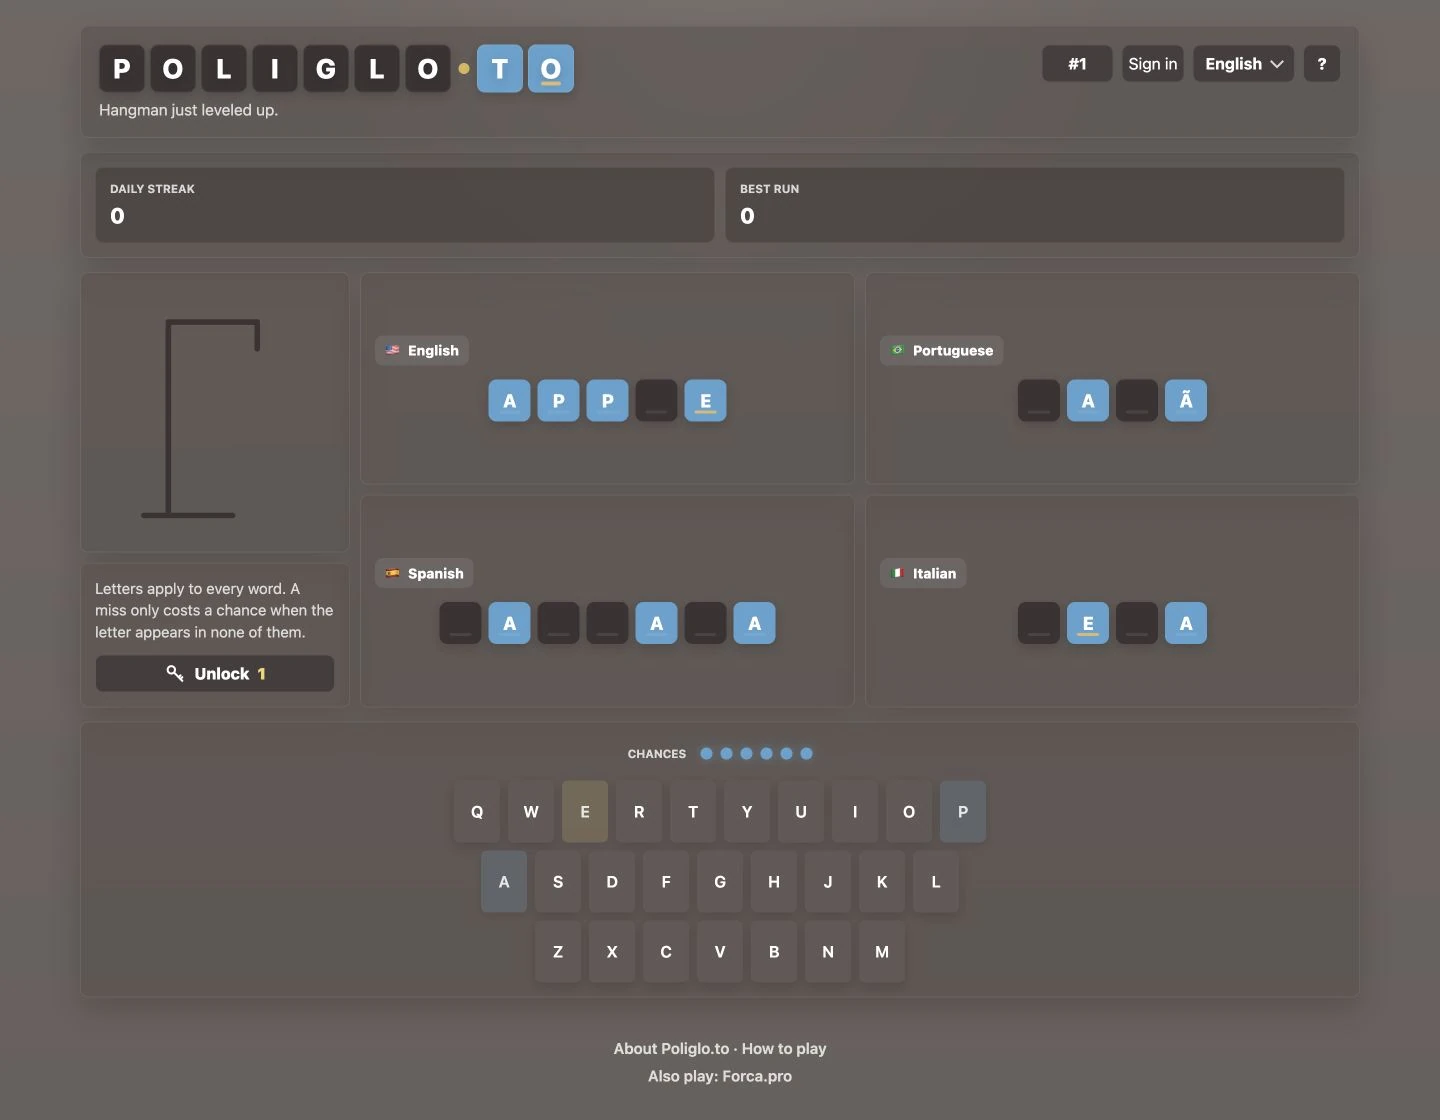Guess letter V on the keyboard
The height and width of the screenshot is (1120, 1440).
click(720, 951)
